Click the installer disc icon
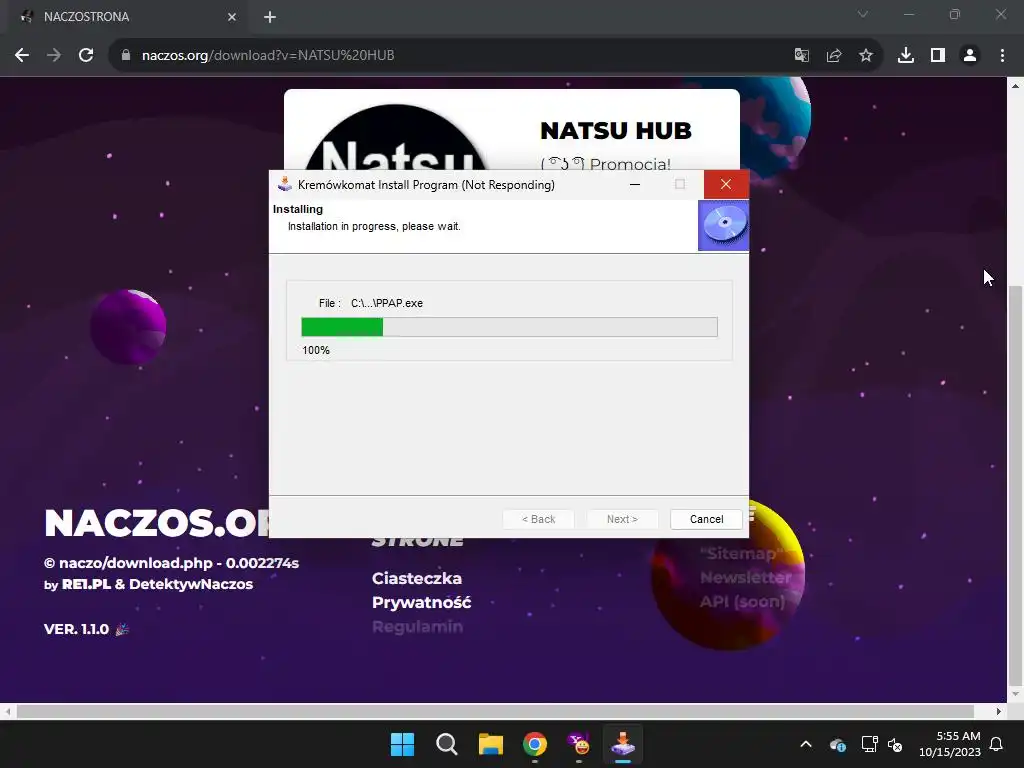Screen dimensions: 1024x768 (x=724, y=225)
